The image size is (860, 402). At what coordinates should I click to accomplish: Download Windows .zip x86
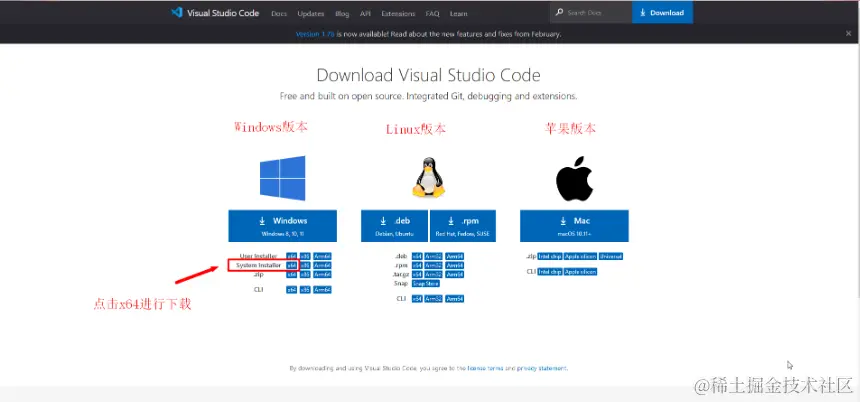coord(305,274)
